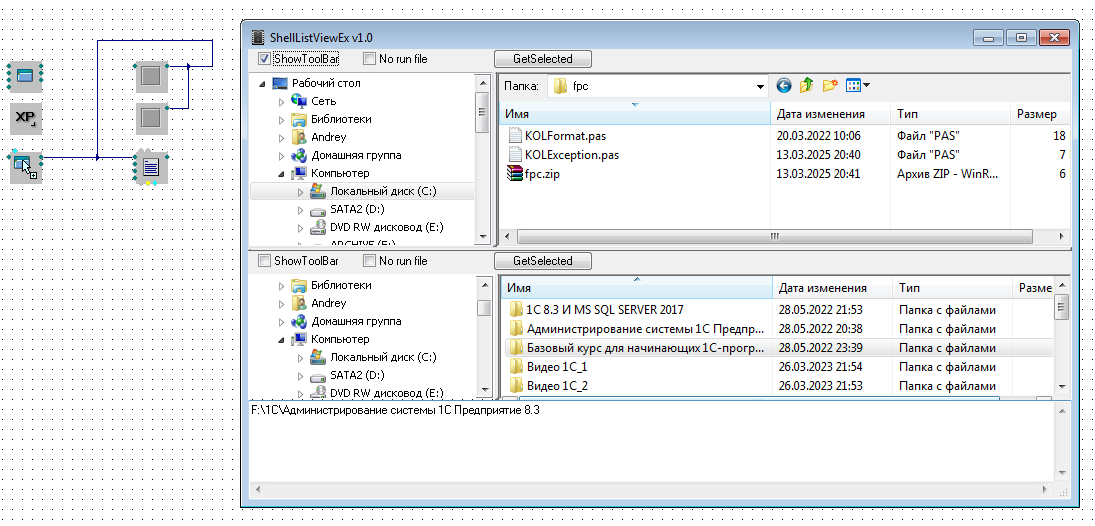This screenshot has height=526, width=1095.
Task: Uncheck the checked ShowToolBar checkbox
Action: [x=265, y=59]
